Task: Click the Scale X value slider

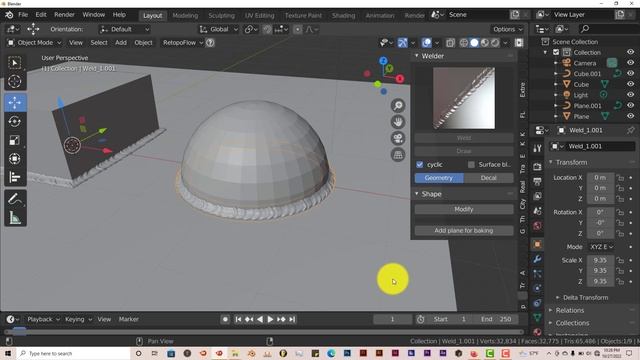Action: click(600, 260)
